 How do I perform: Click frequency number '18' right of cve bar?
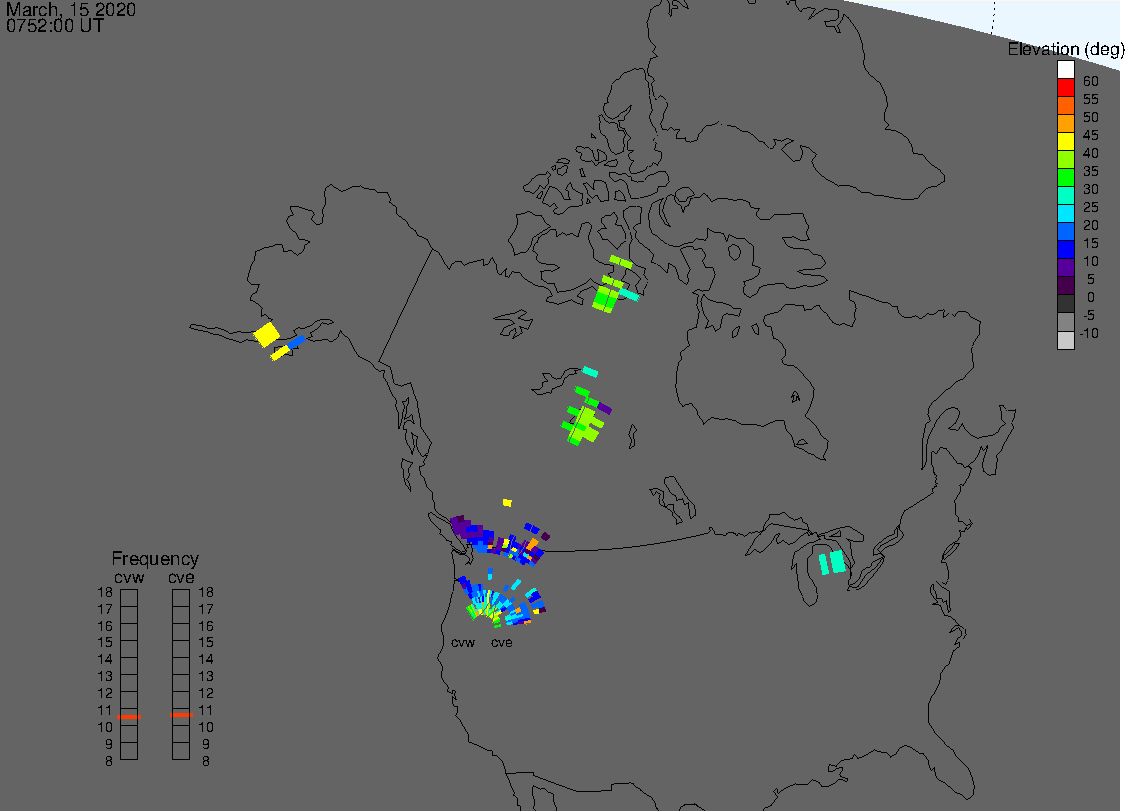coord(206,593)
